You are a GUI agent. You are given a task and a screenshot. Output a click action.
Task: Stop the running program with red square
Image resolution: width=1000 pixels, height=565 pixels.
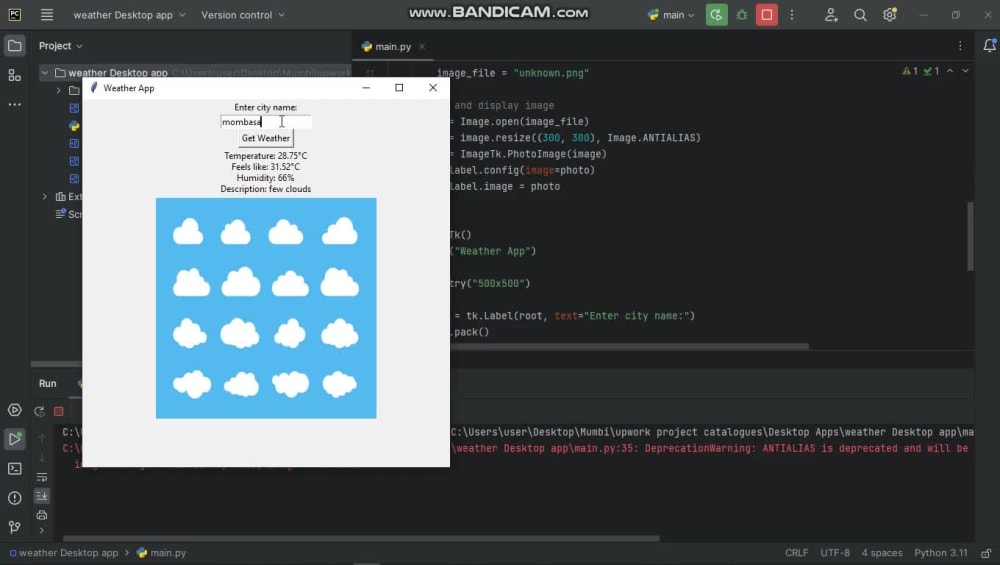click(x=767, y=15)
